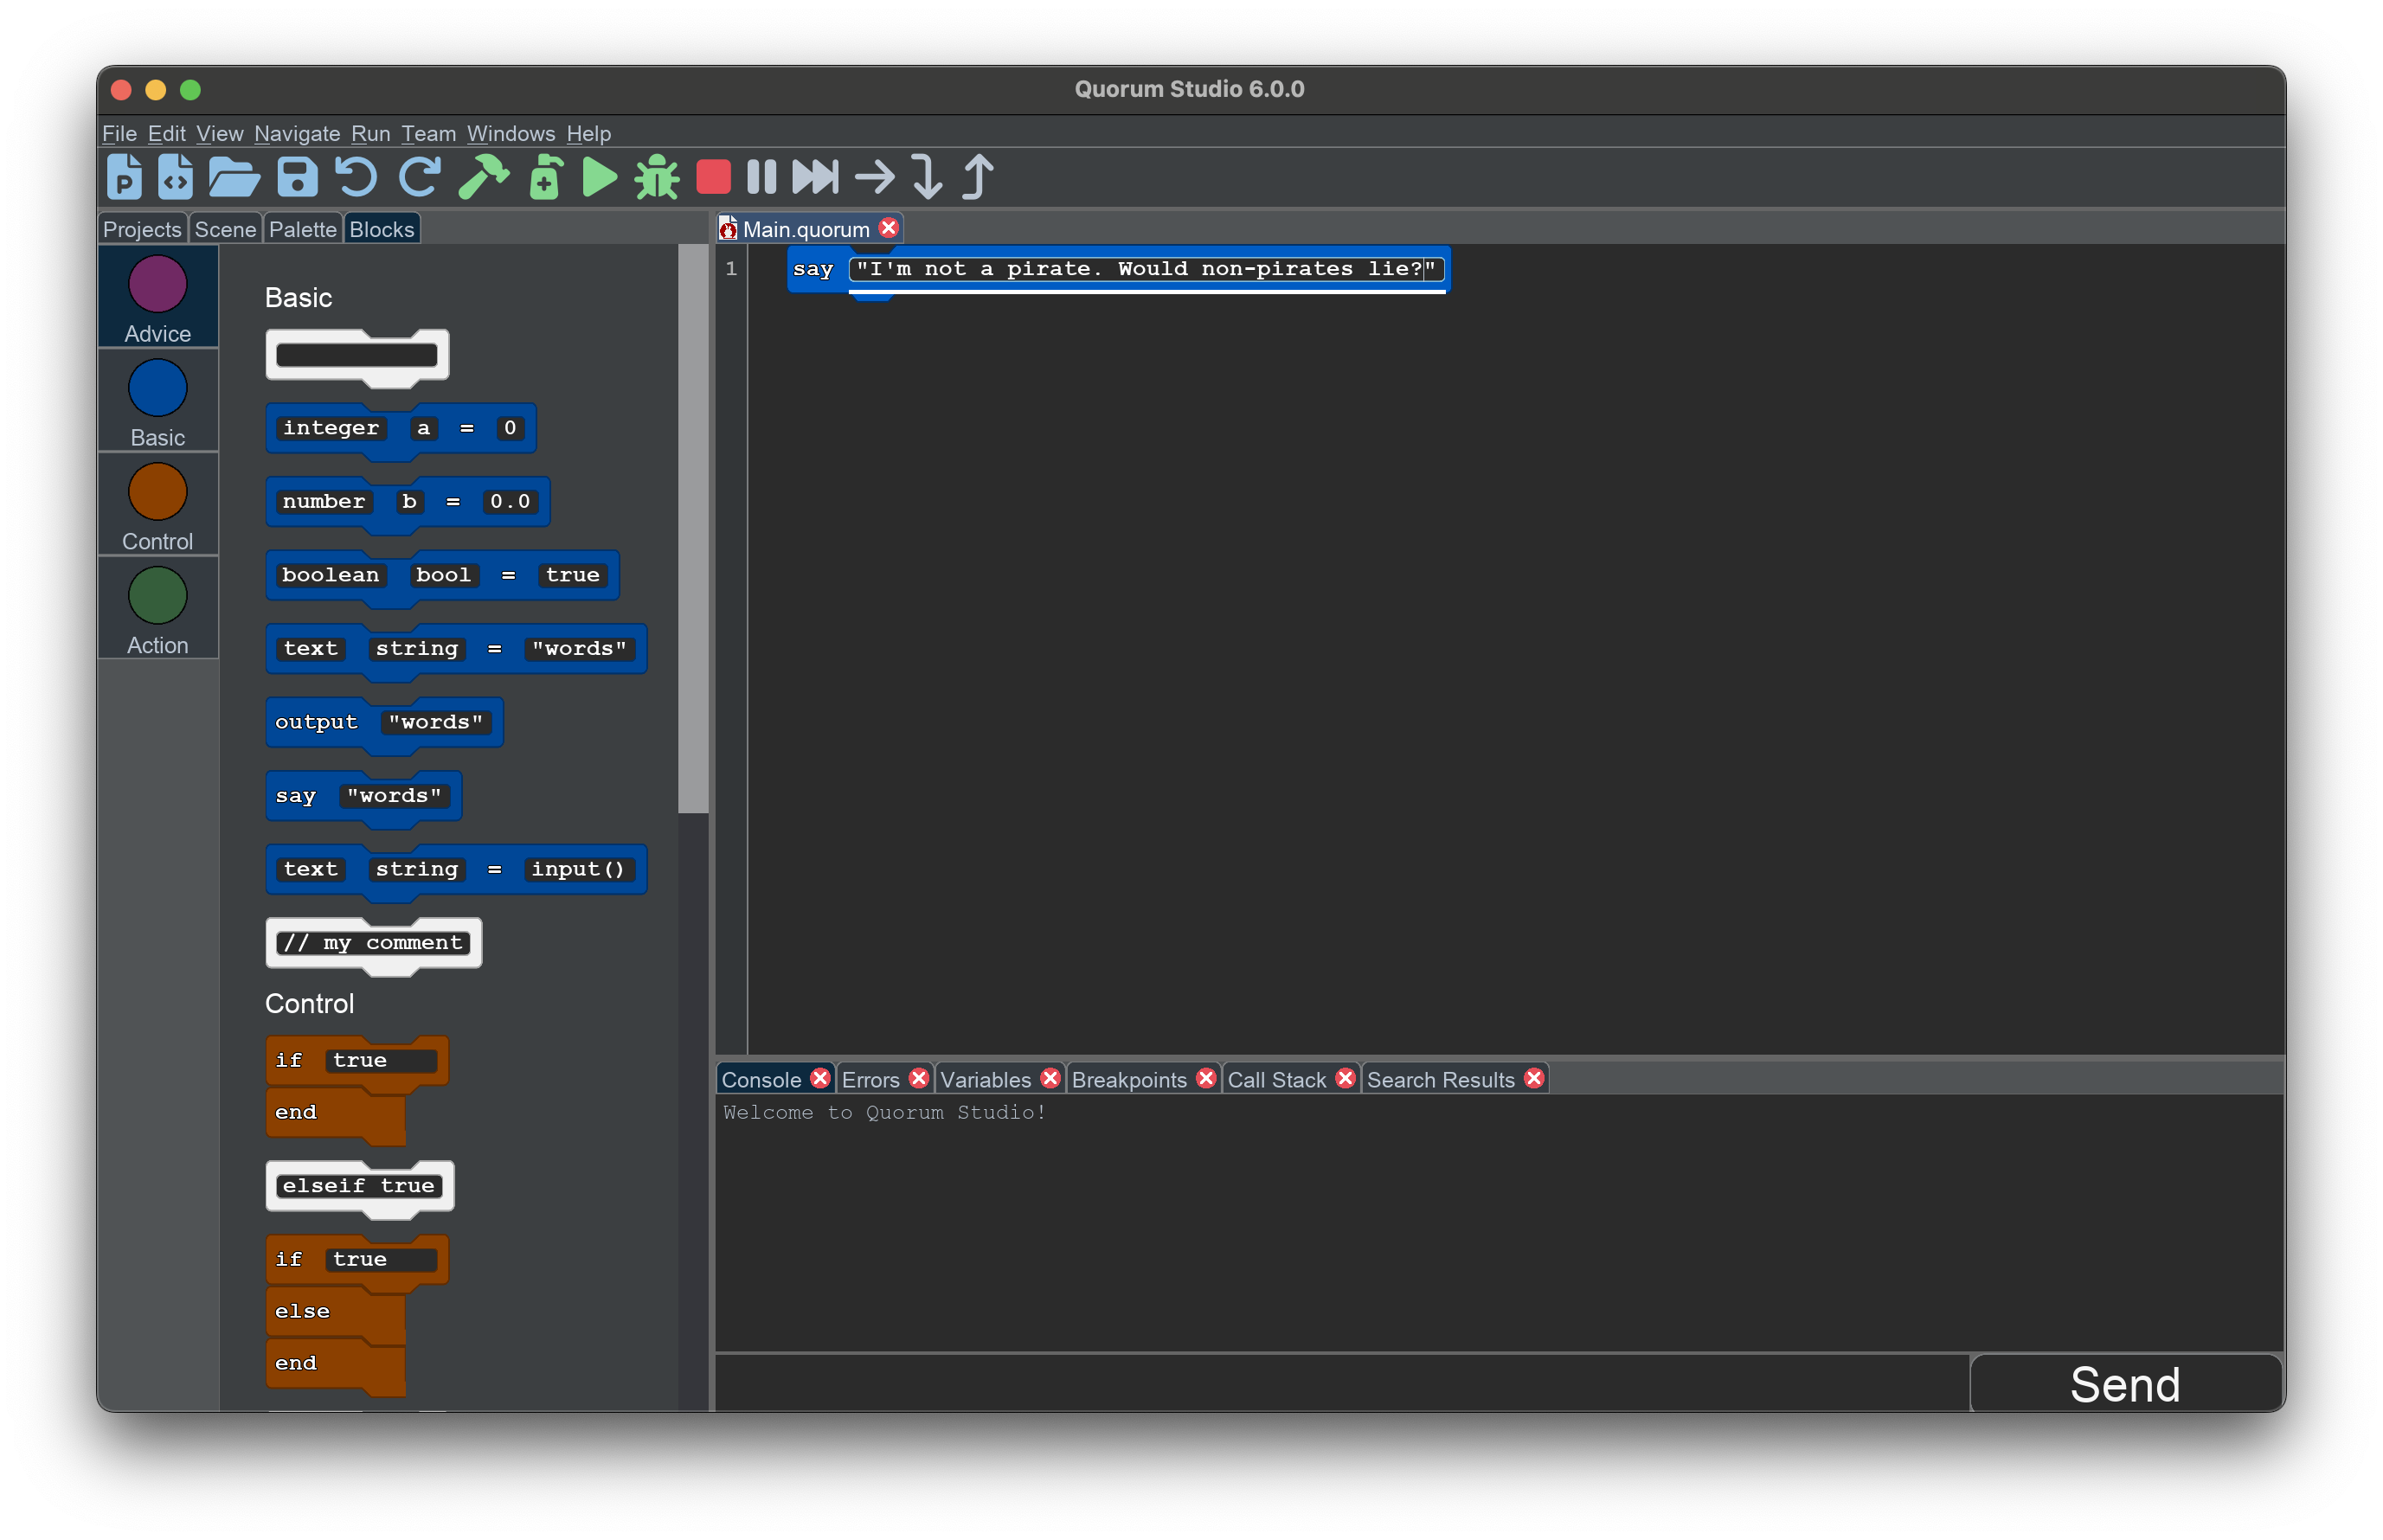Select the orange Control category
The image size is (2383, 1540).
pos(158,506)
